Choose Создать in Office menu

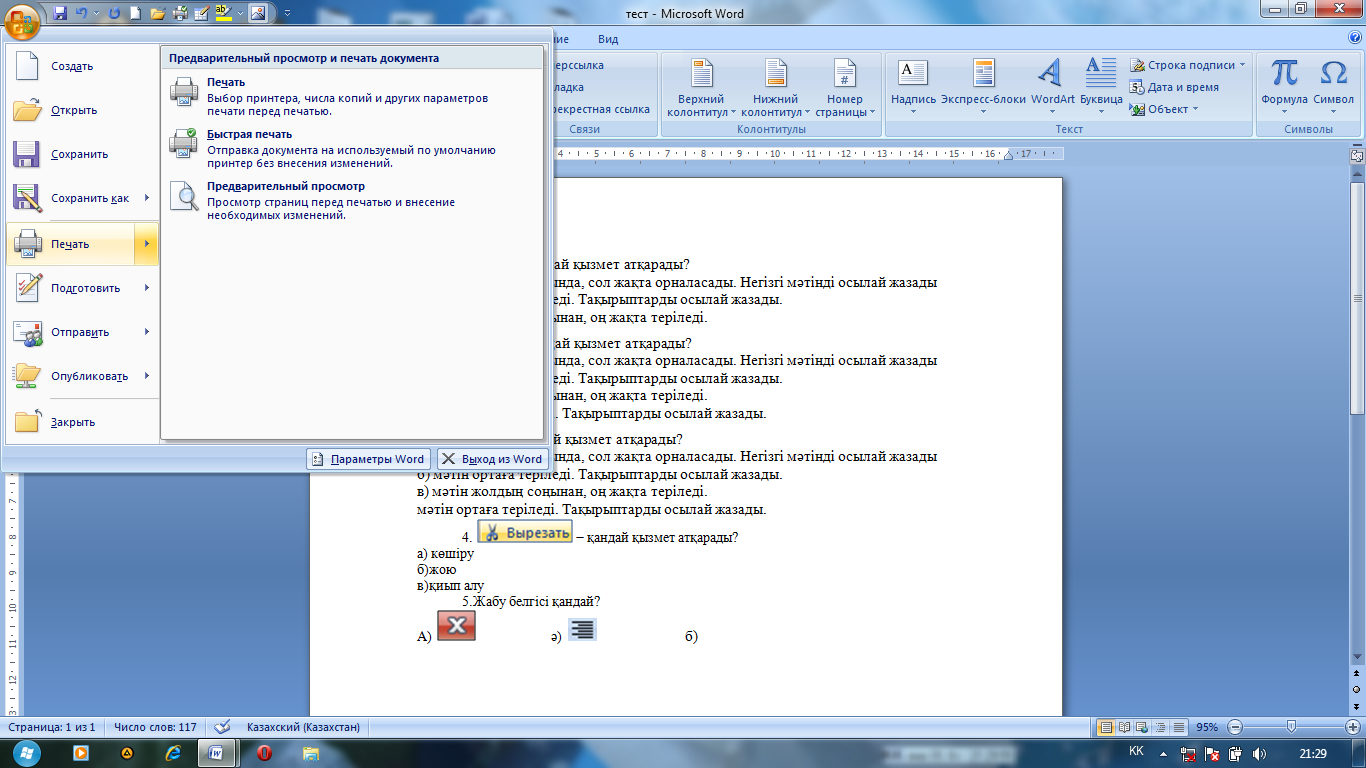pos(82,66)
